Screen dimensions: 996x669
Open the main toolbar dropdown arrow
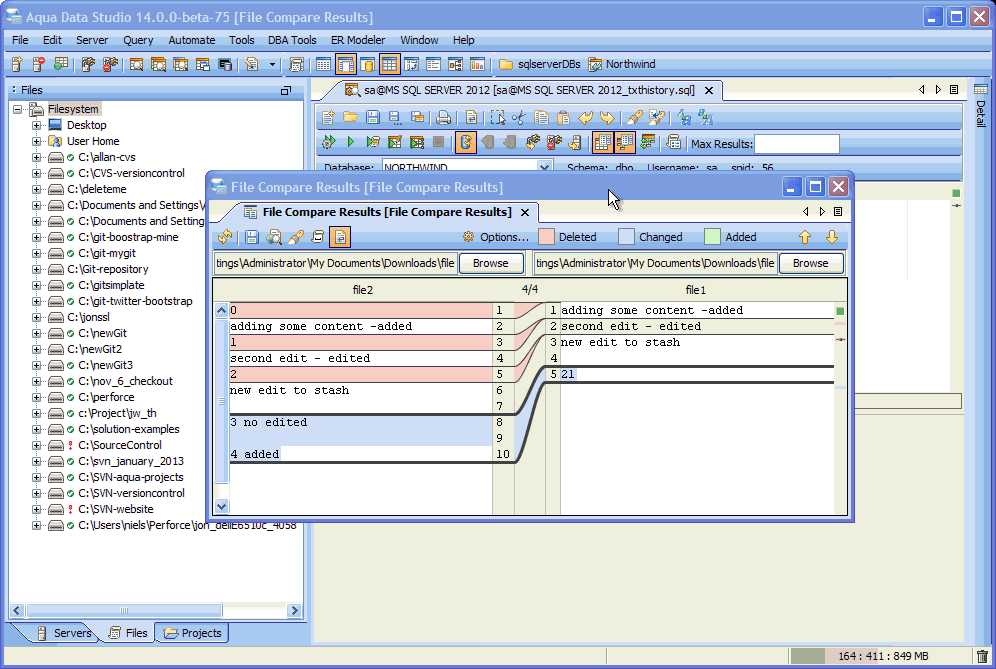coord(272,64)
